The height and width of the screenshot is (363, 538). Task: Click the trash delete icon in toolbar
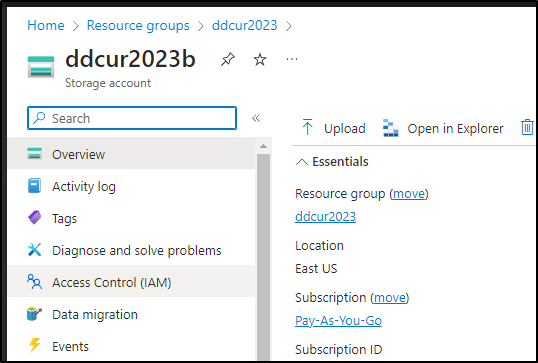click(527, 127)
